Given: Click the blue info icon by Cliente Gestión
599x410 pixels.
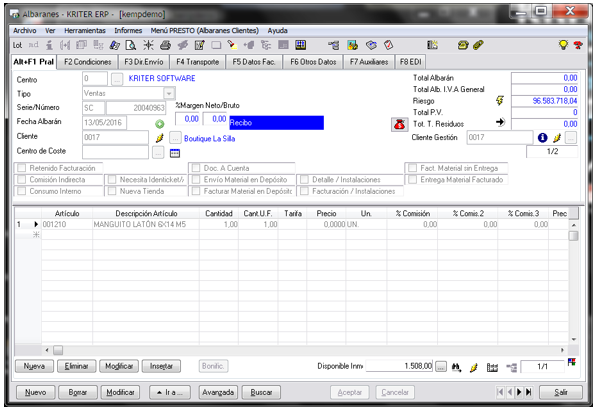Looking at the screenshot, I should [x=542, y=138].
